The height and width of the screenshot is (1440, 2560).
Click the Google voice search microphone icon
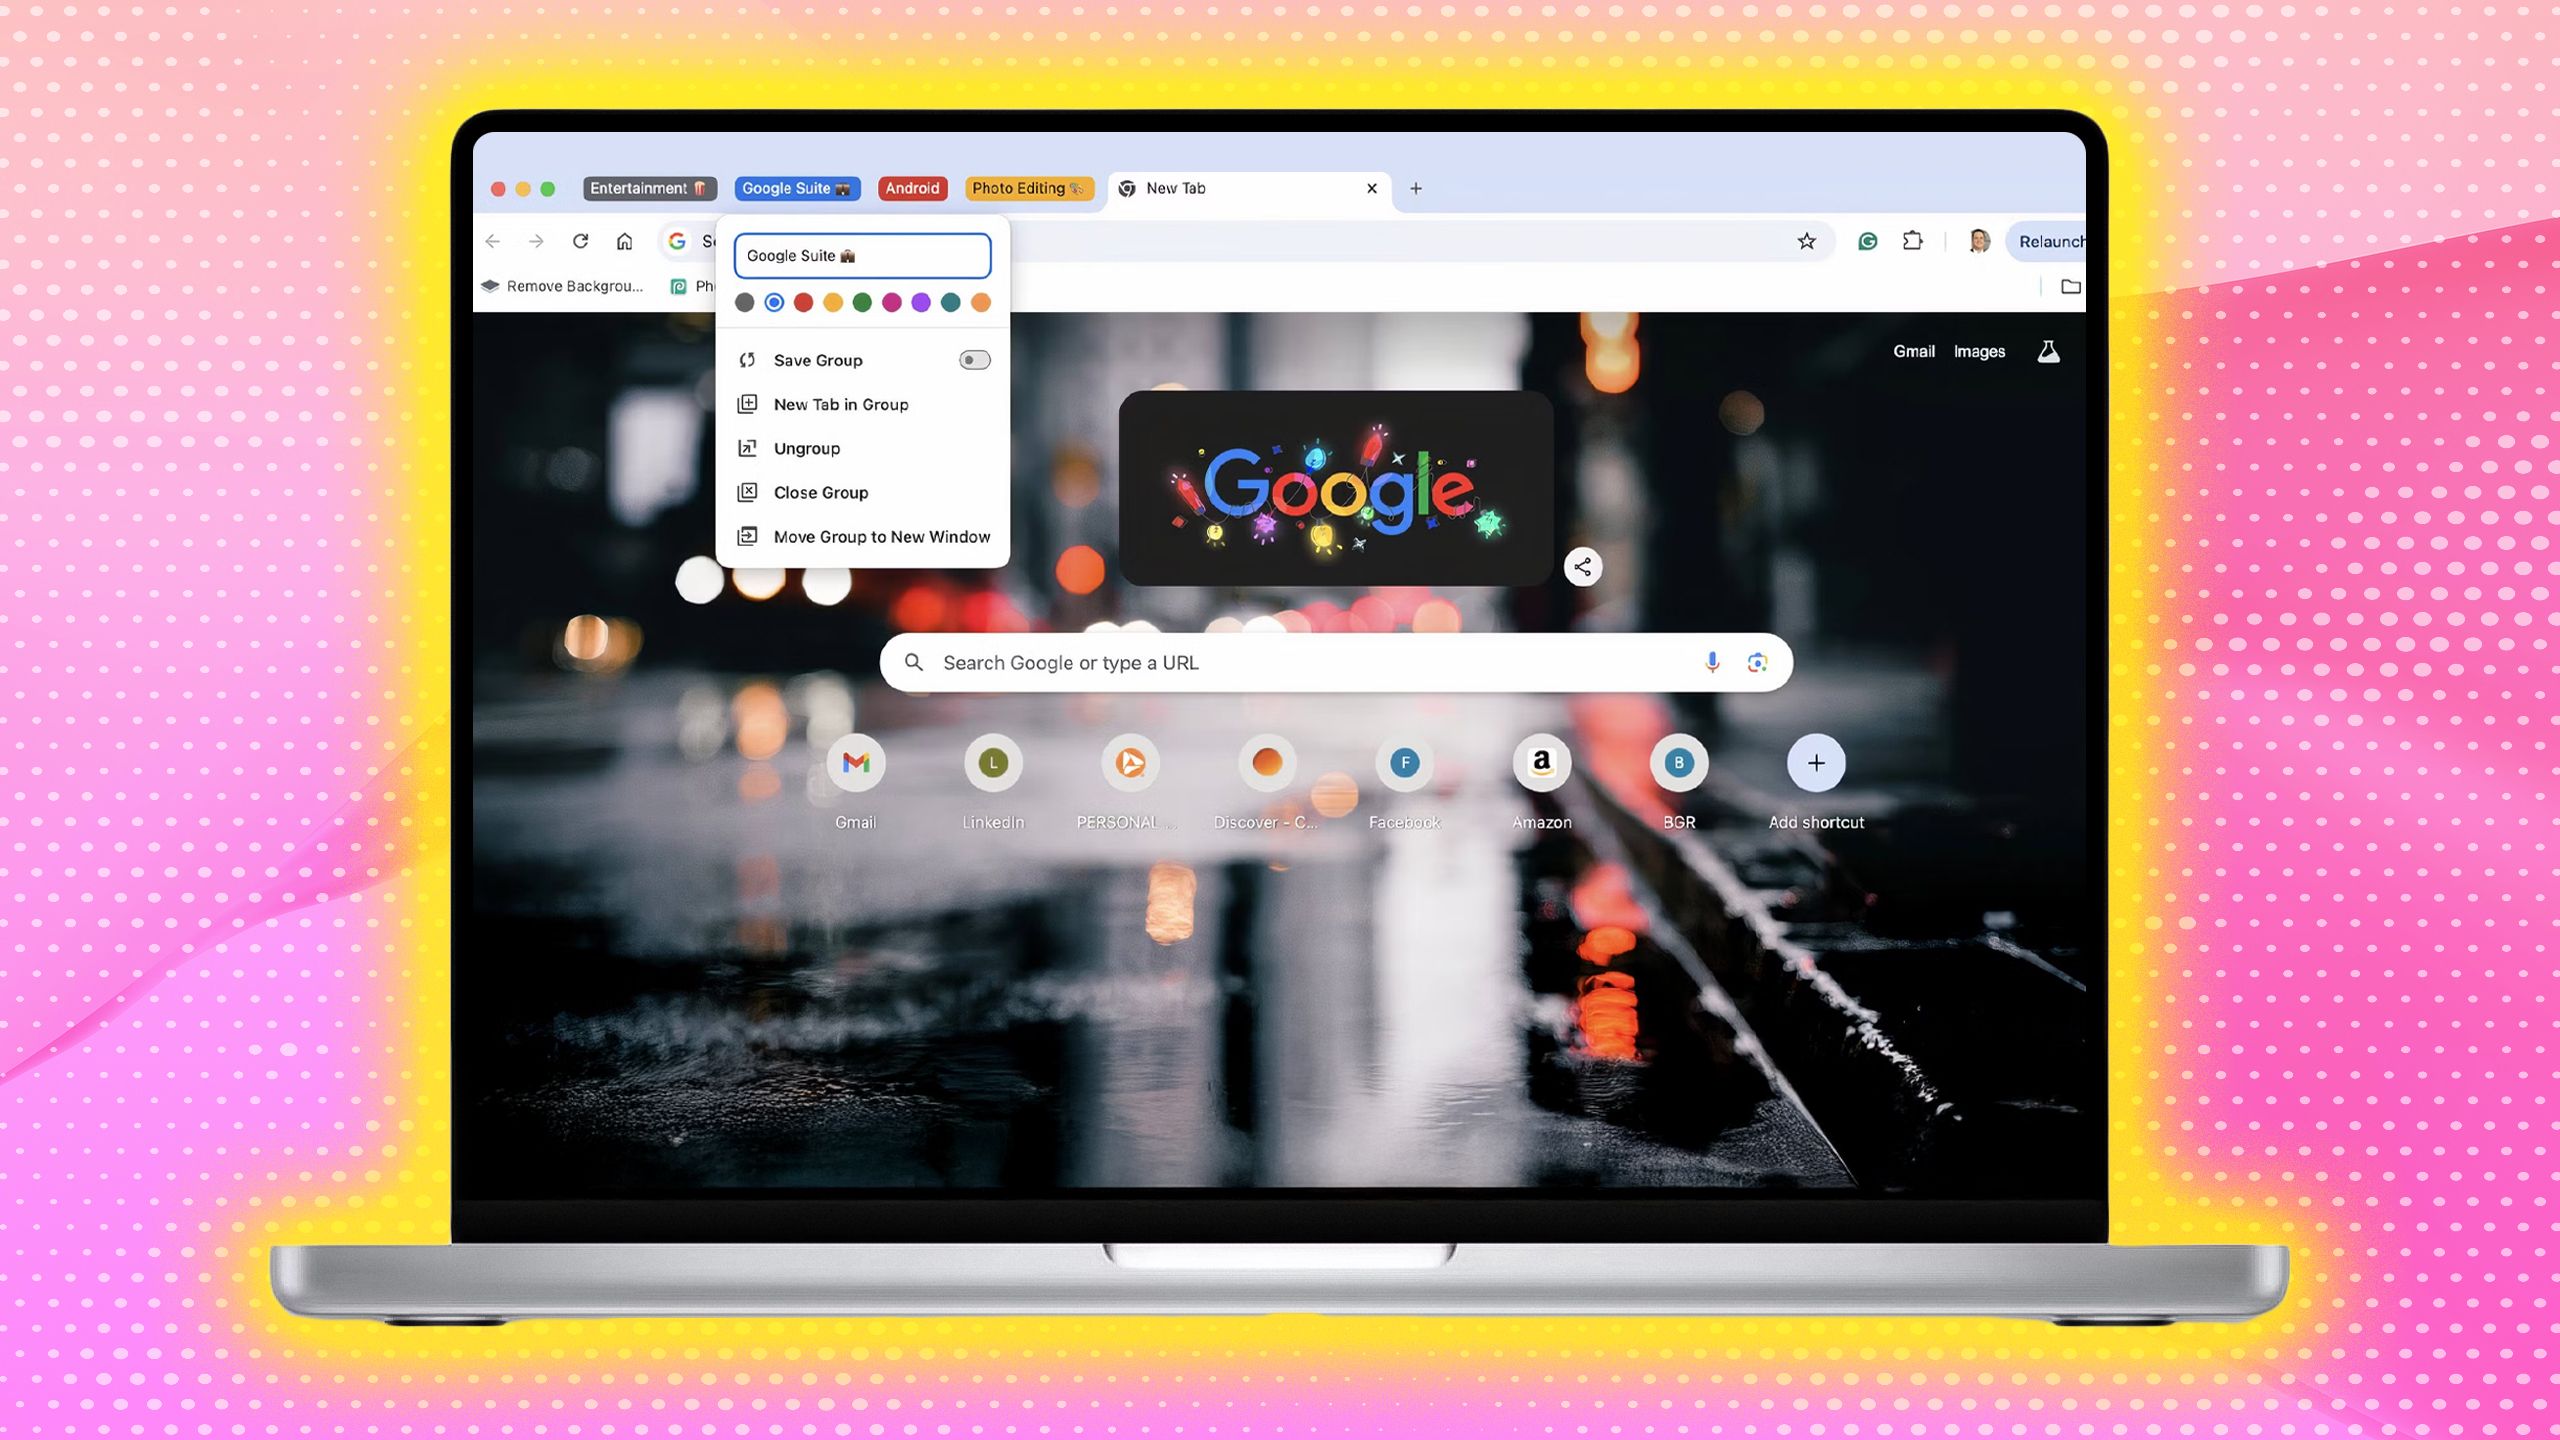tap(1713, 661)
